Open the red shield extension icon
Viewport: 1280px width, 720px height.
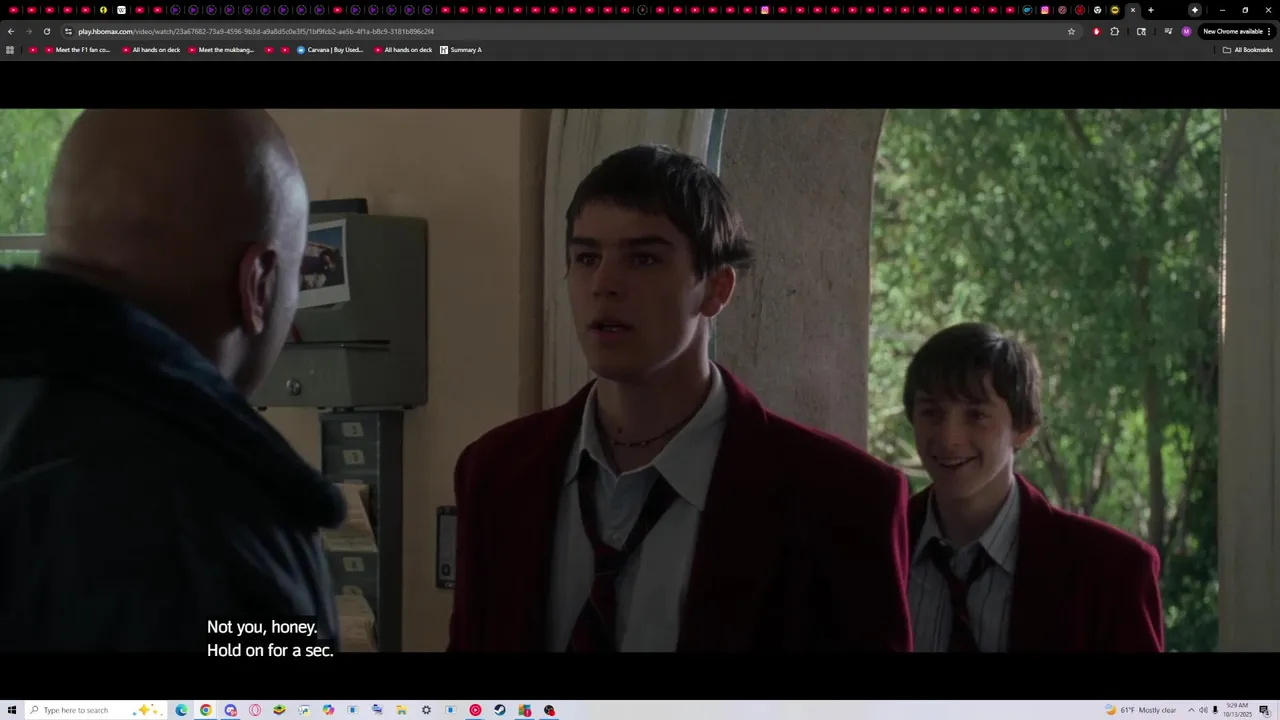click(x=1097, y=31)
